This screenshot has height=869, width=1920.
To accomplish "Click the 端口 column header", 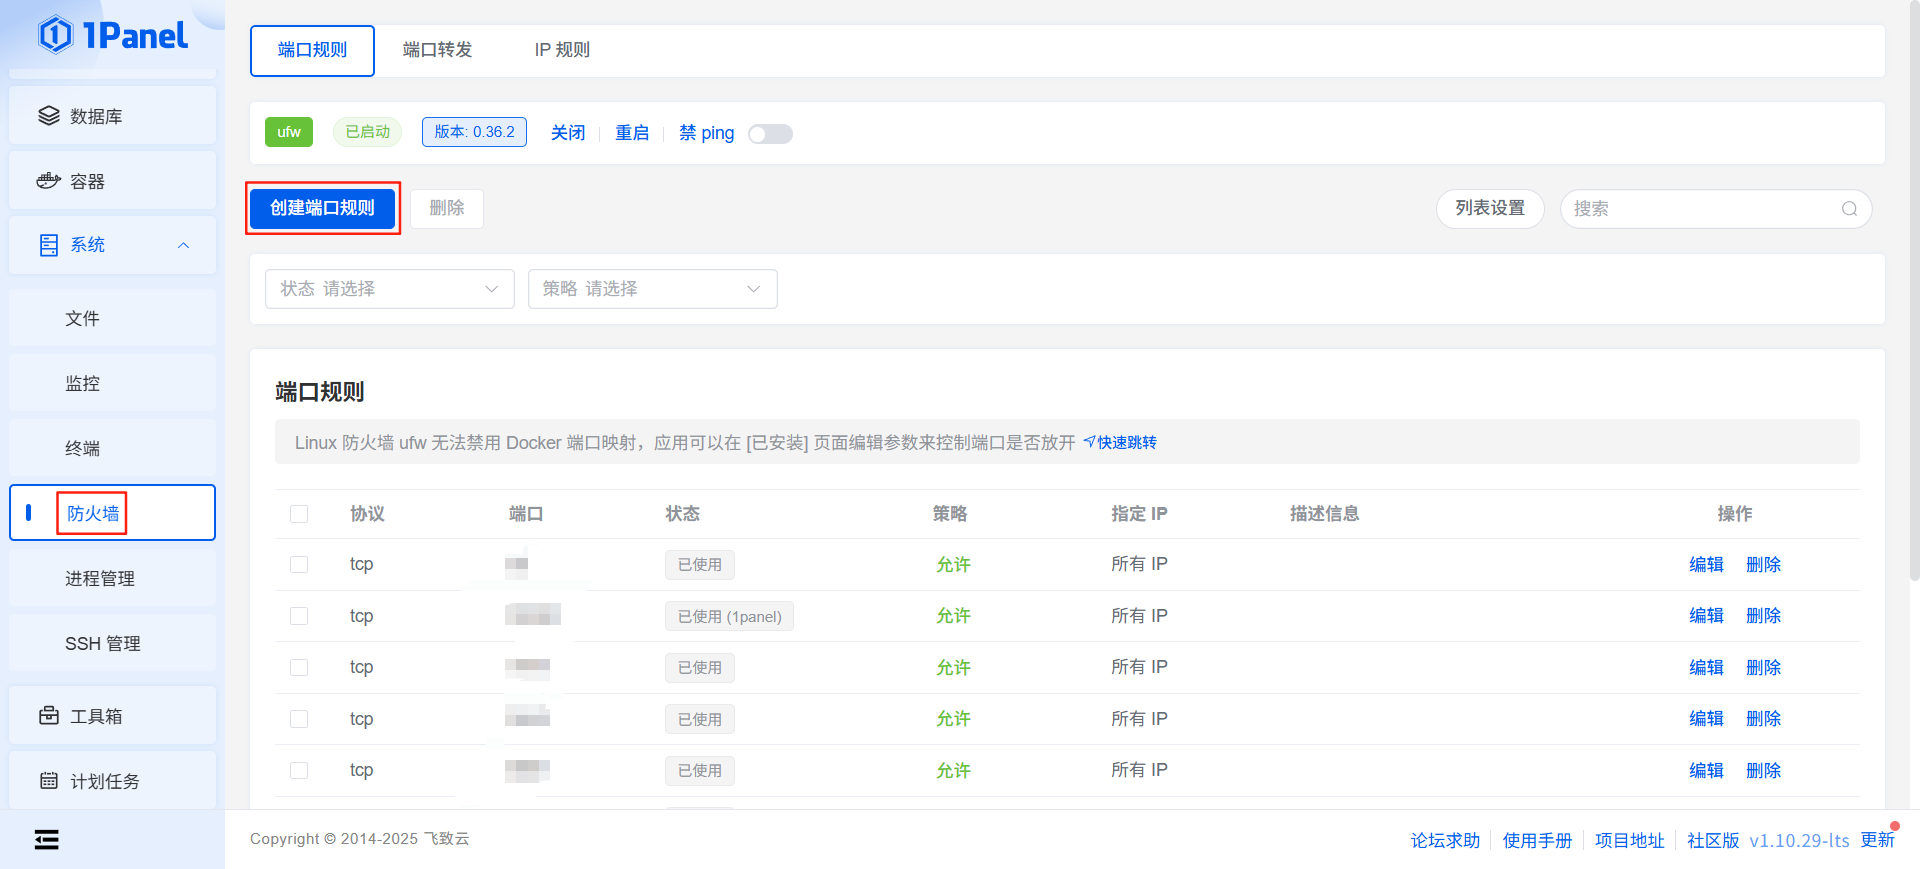I will [x=526, y=514].
